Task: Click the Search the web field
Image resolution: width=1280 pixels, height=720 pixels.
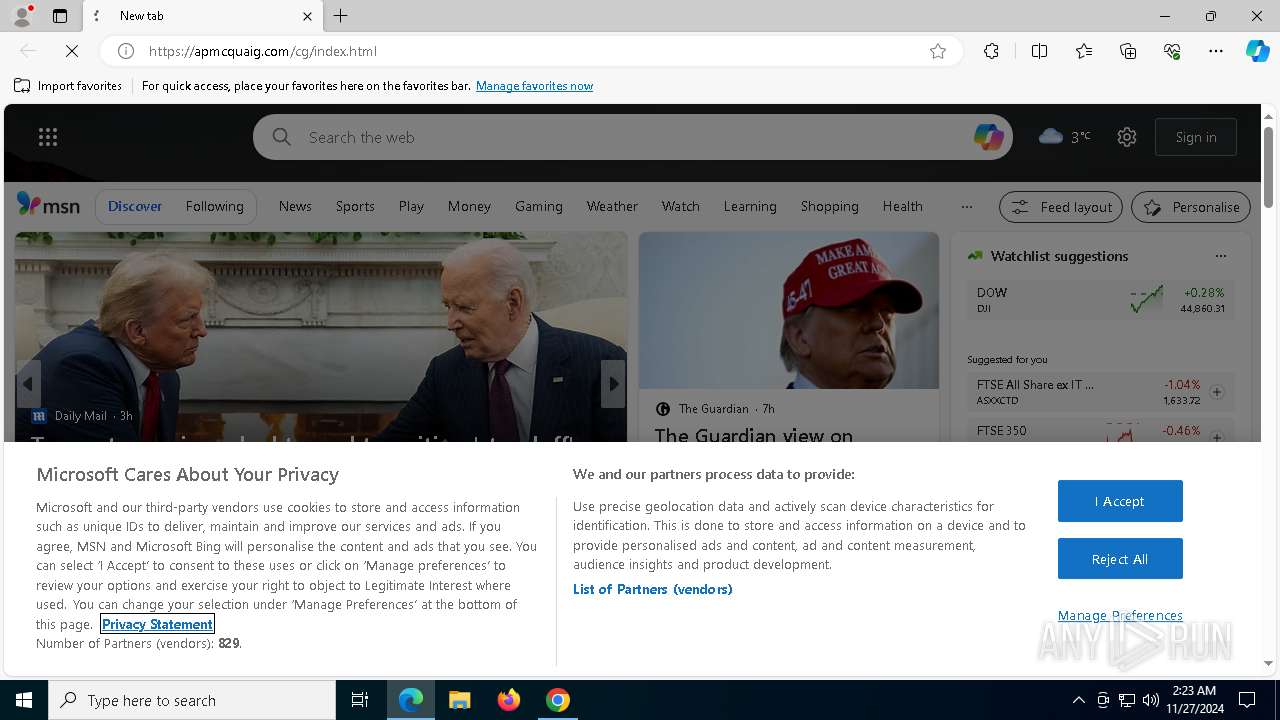Action: tap(633, 137)
